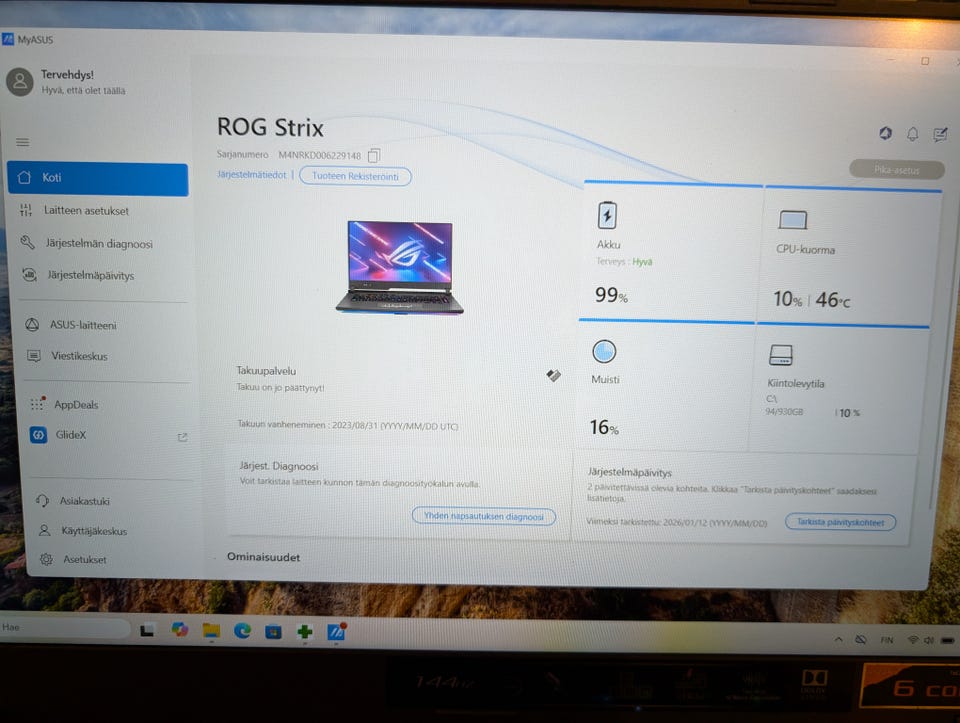Click Tuoteen Rekisteröinti button
The width and height of the screenshot is (960, 723).
pyautogui.click(x=356, y=176)
